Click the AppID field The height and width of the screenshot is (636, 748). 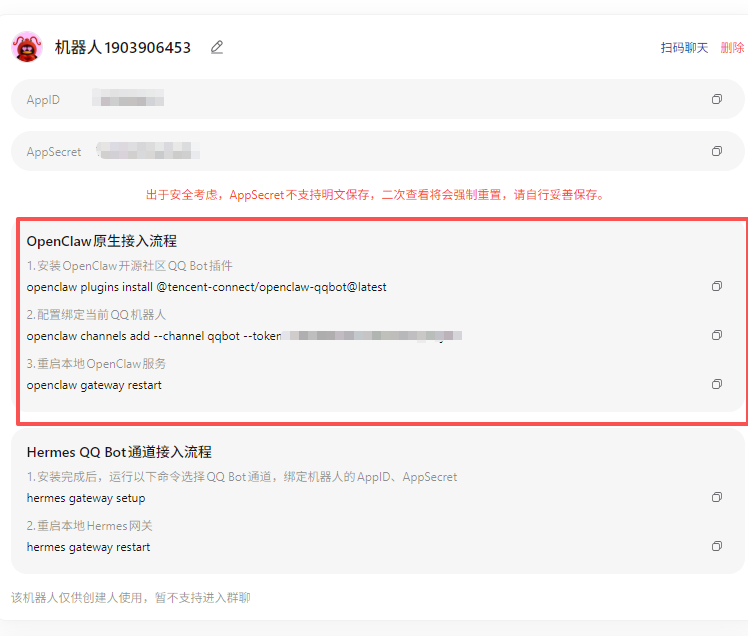377,99
